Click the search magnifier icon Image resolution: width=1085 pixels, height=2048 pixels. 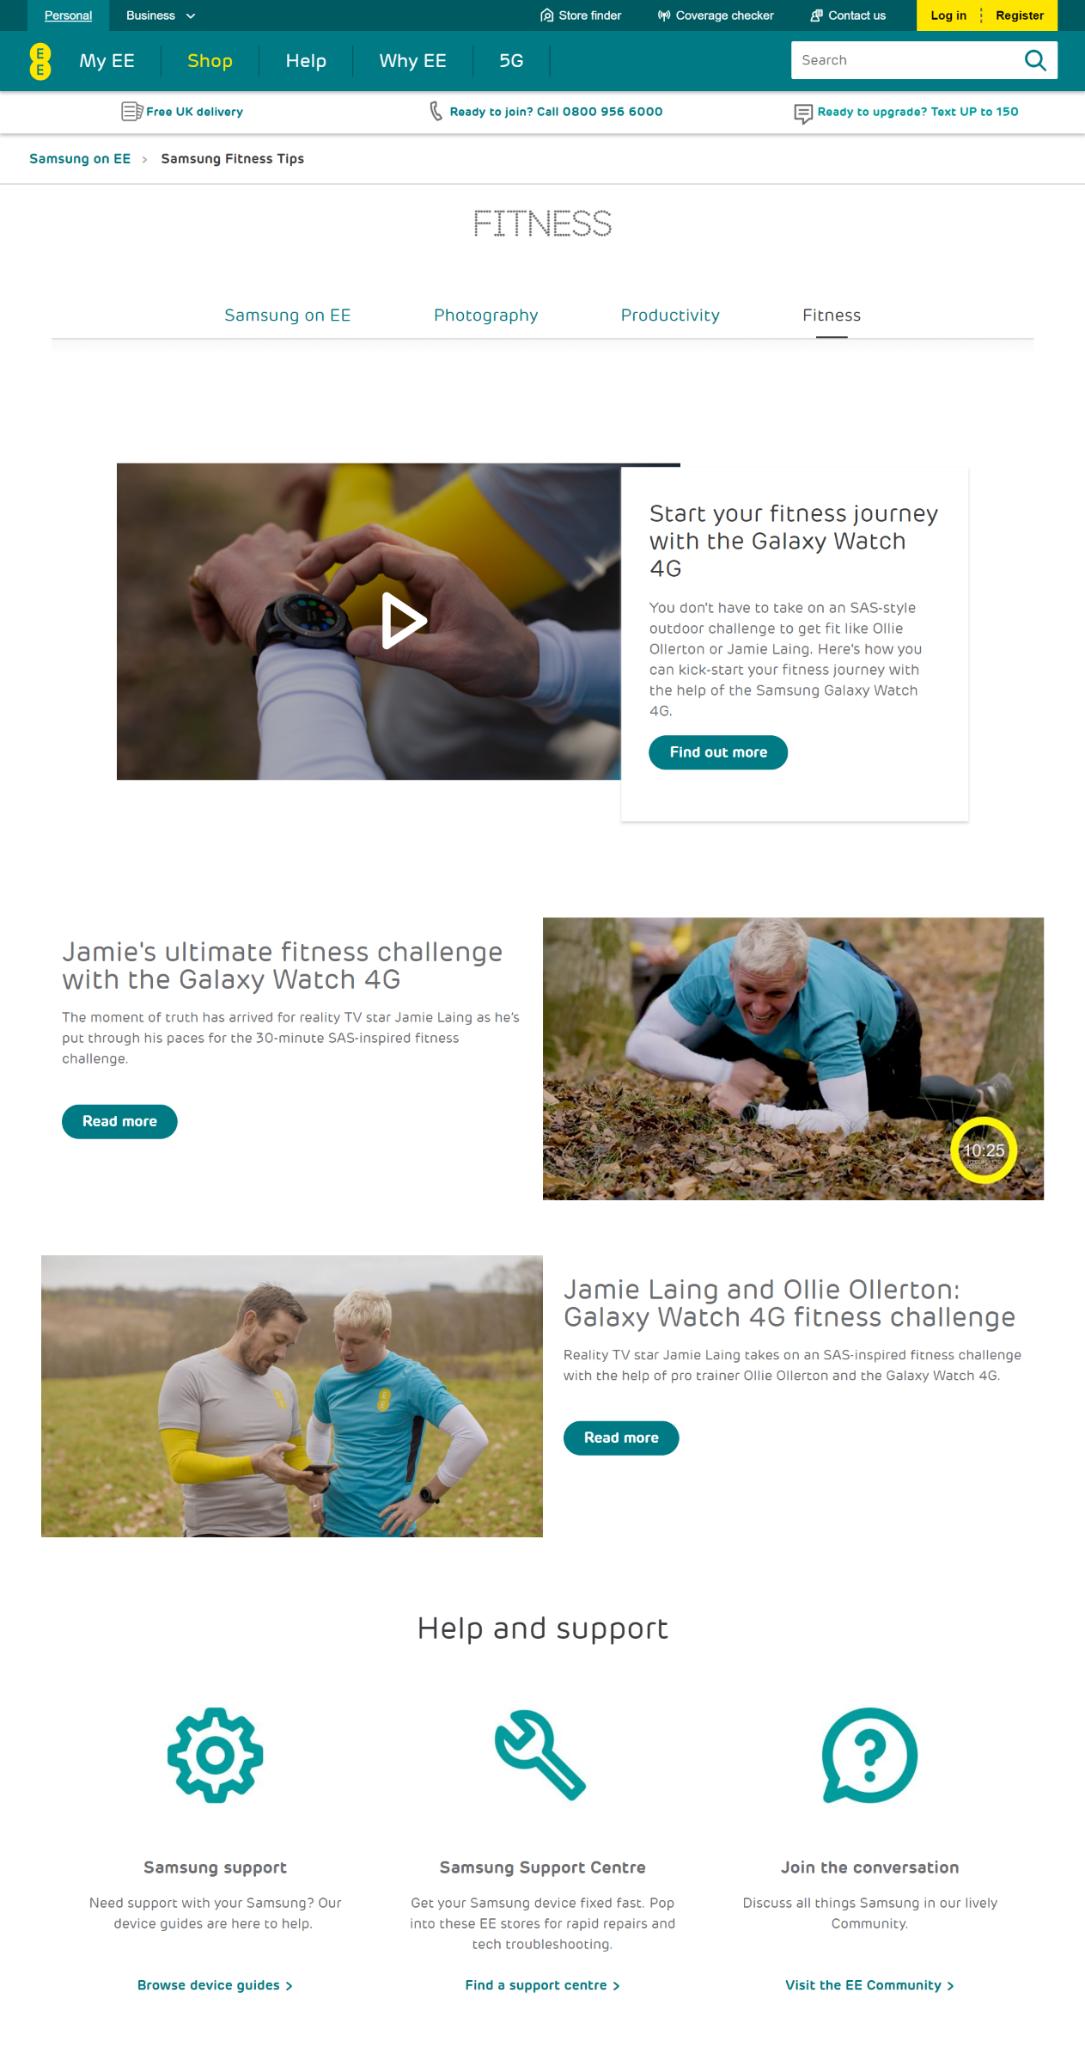[x=1035, y=60]
